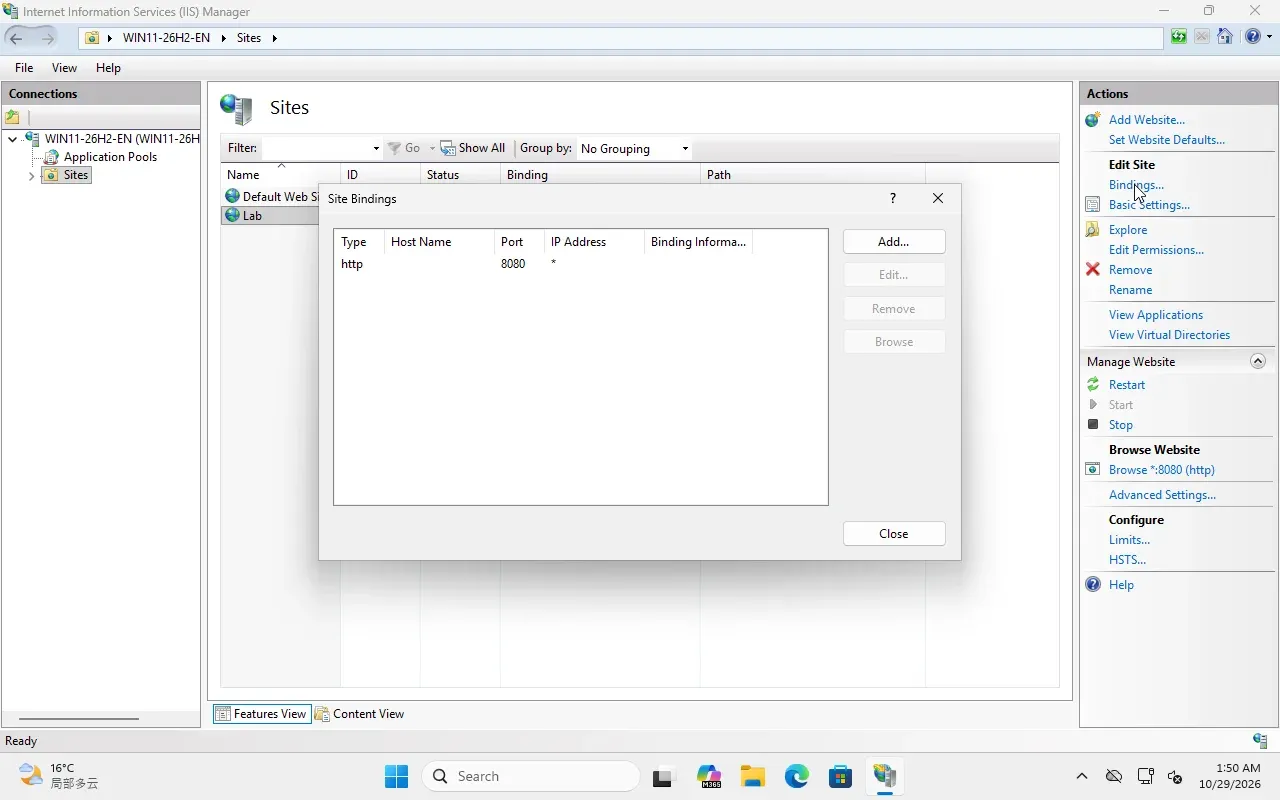Open Edit Permissions link
The width and height of the screenshot is (1280, 800).
(1156, 250)
